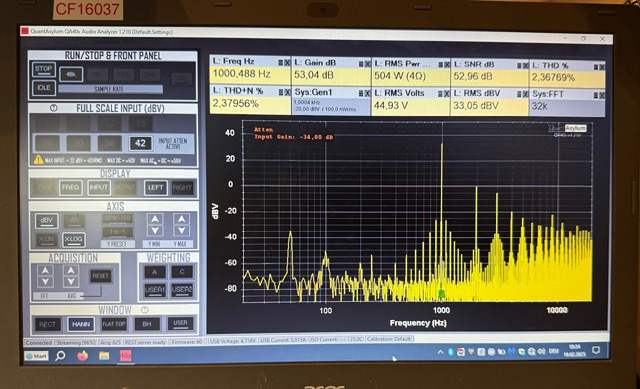
Task: Select XLOG frequency axis
Action: [73, 239]
